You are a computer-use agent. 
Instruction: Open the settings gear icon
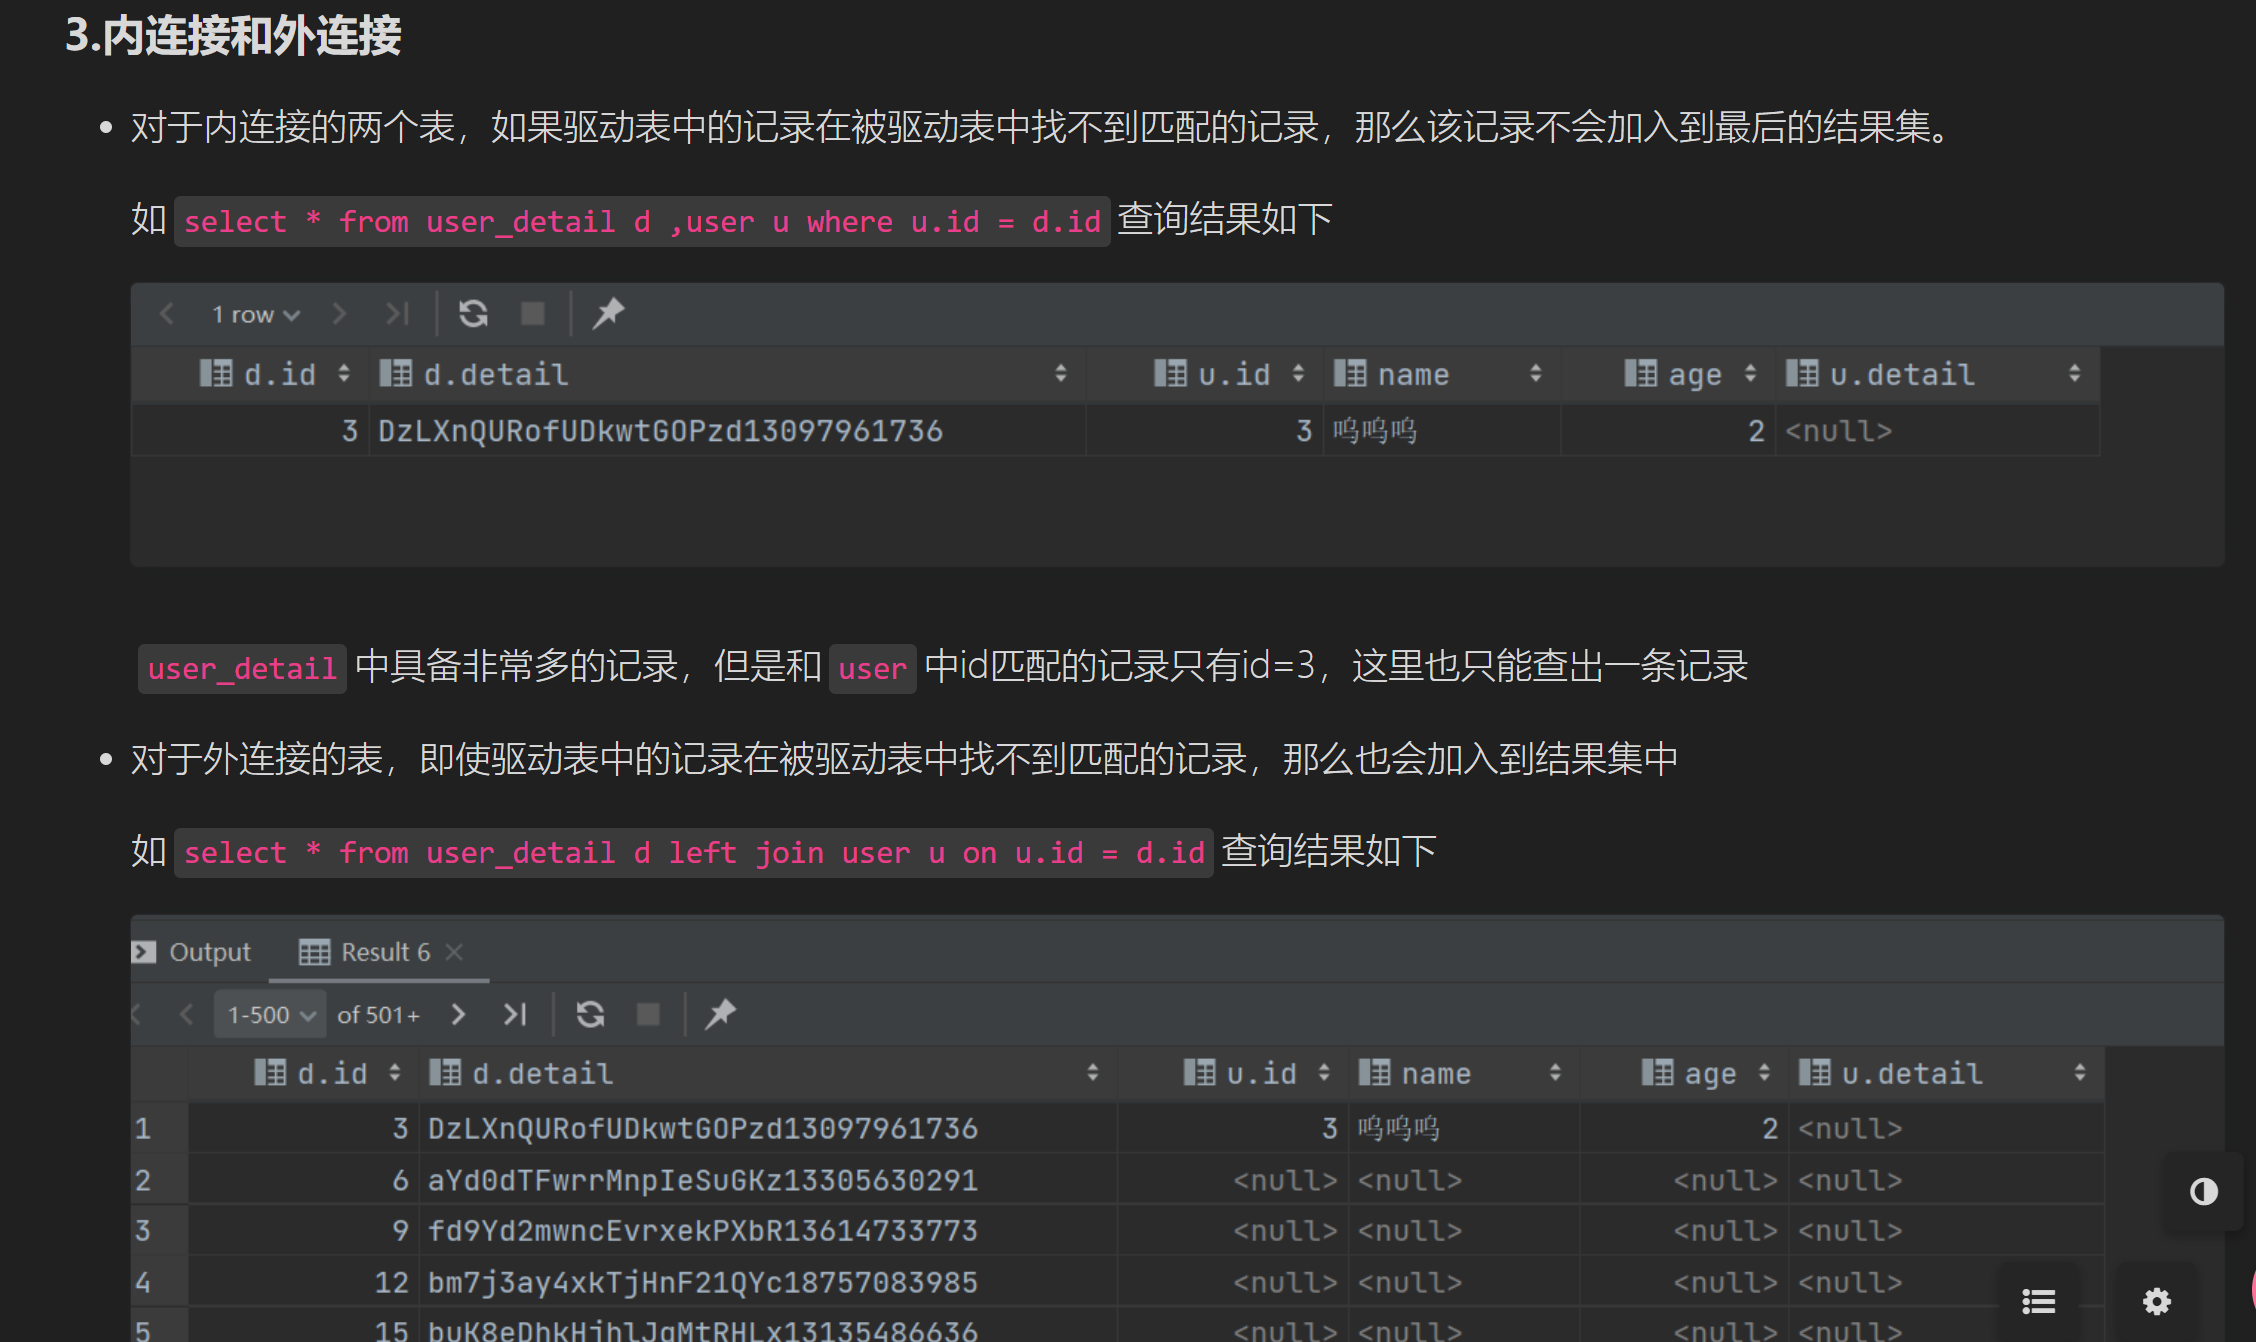2156,1301
